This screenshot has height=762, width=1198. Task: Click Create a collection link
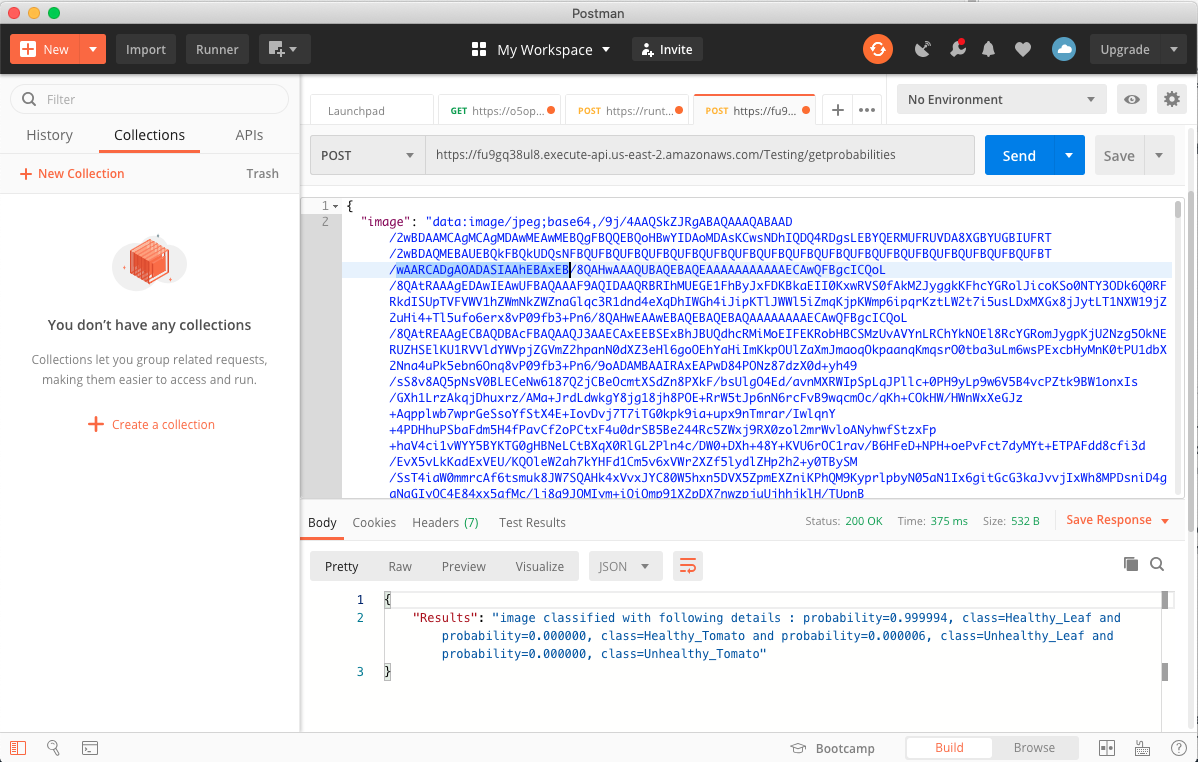tap(151, 424)
